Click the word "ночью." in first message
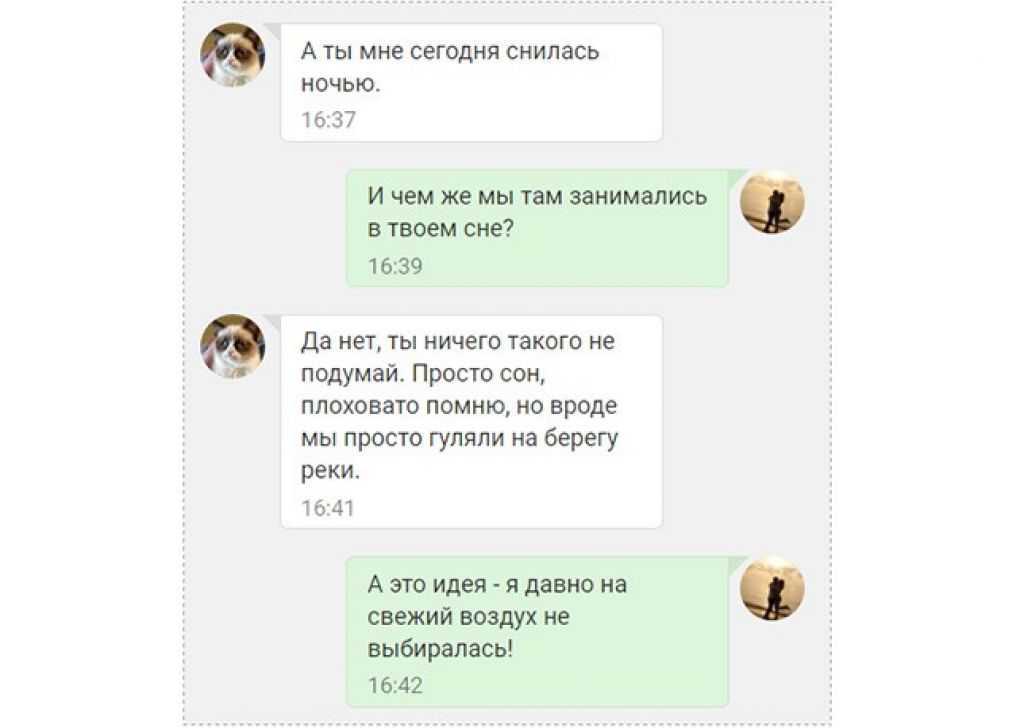The image size is (1024, 728). (x=340, y=84)
